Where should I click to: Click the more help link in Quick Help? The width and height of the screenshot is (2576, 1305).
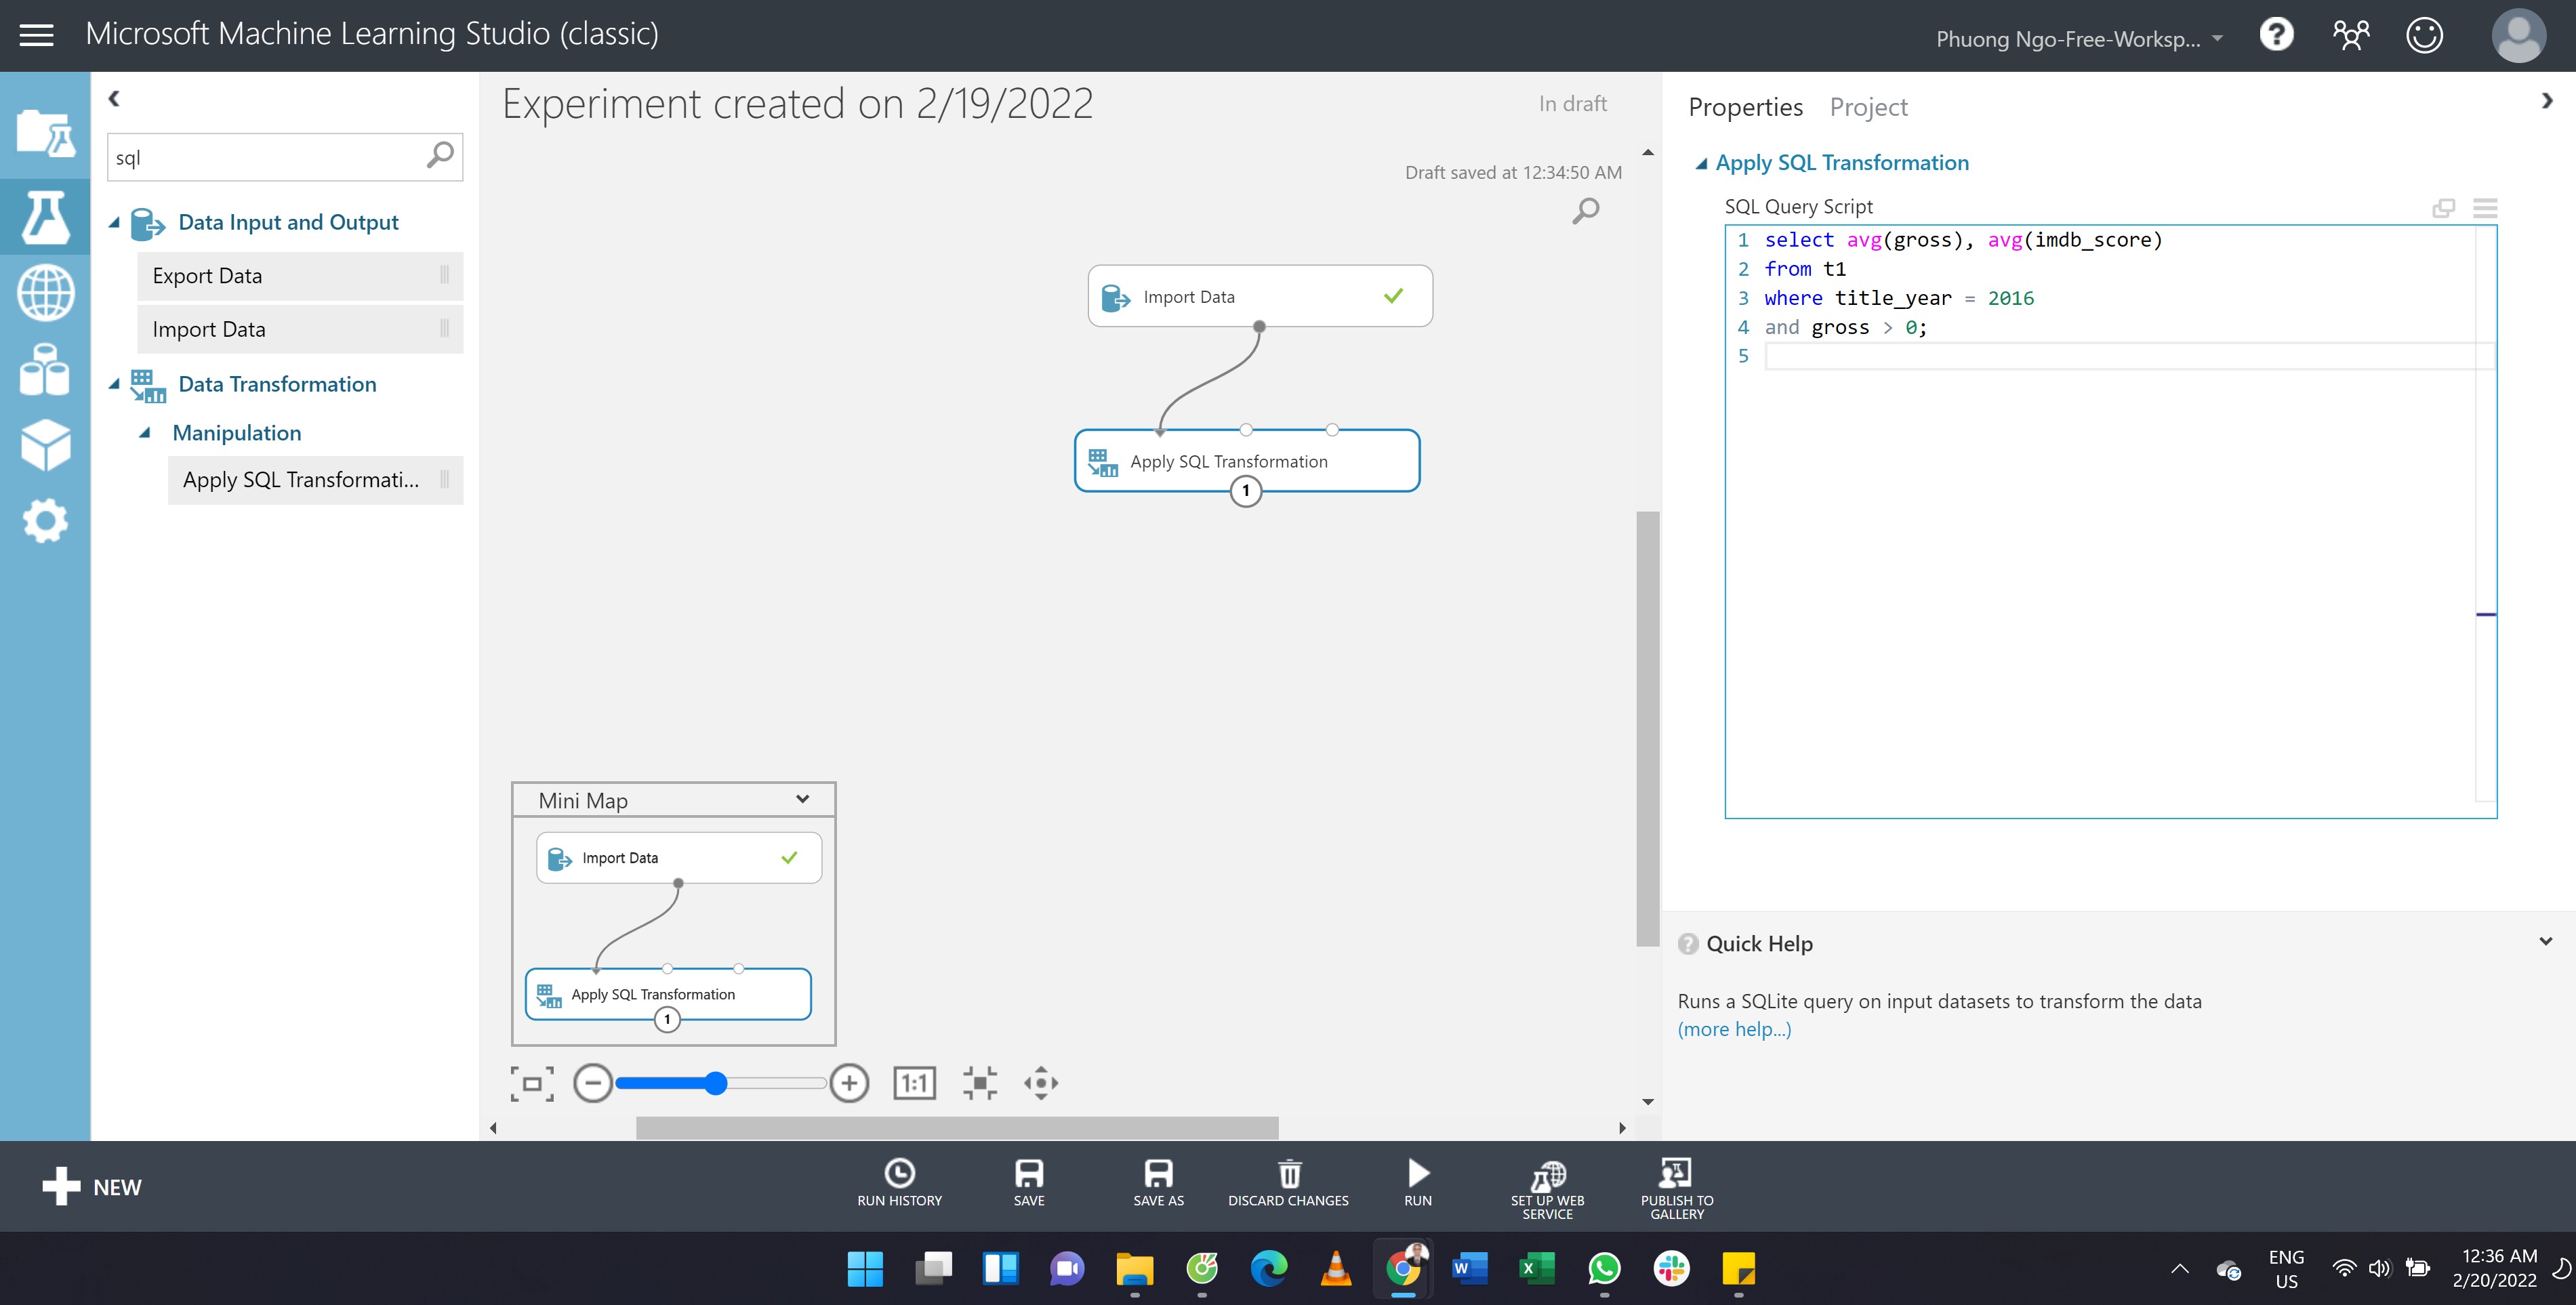[x=1734, y=1029]
